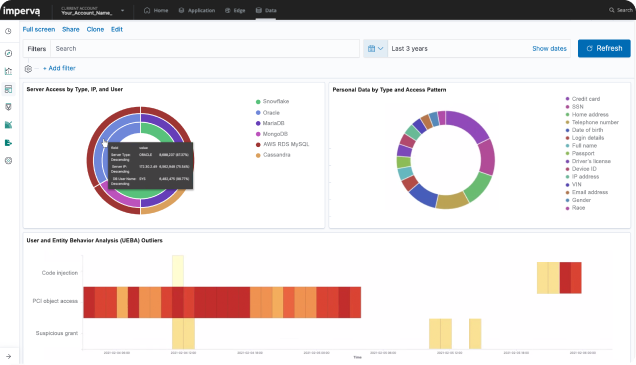Screen dimensions: 636x365
Task: Open the Management gear icon in sidebar
Action: coord(8,161)
